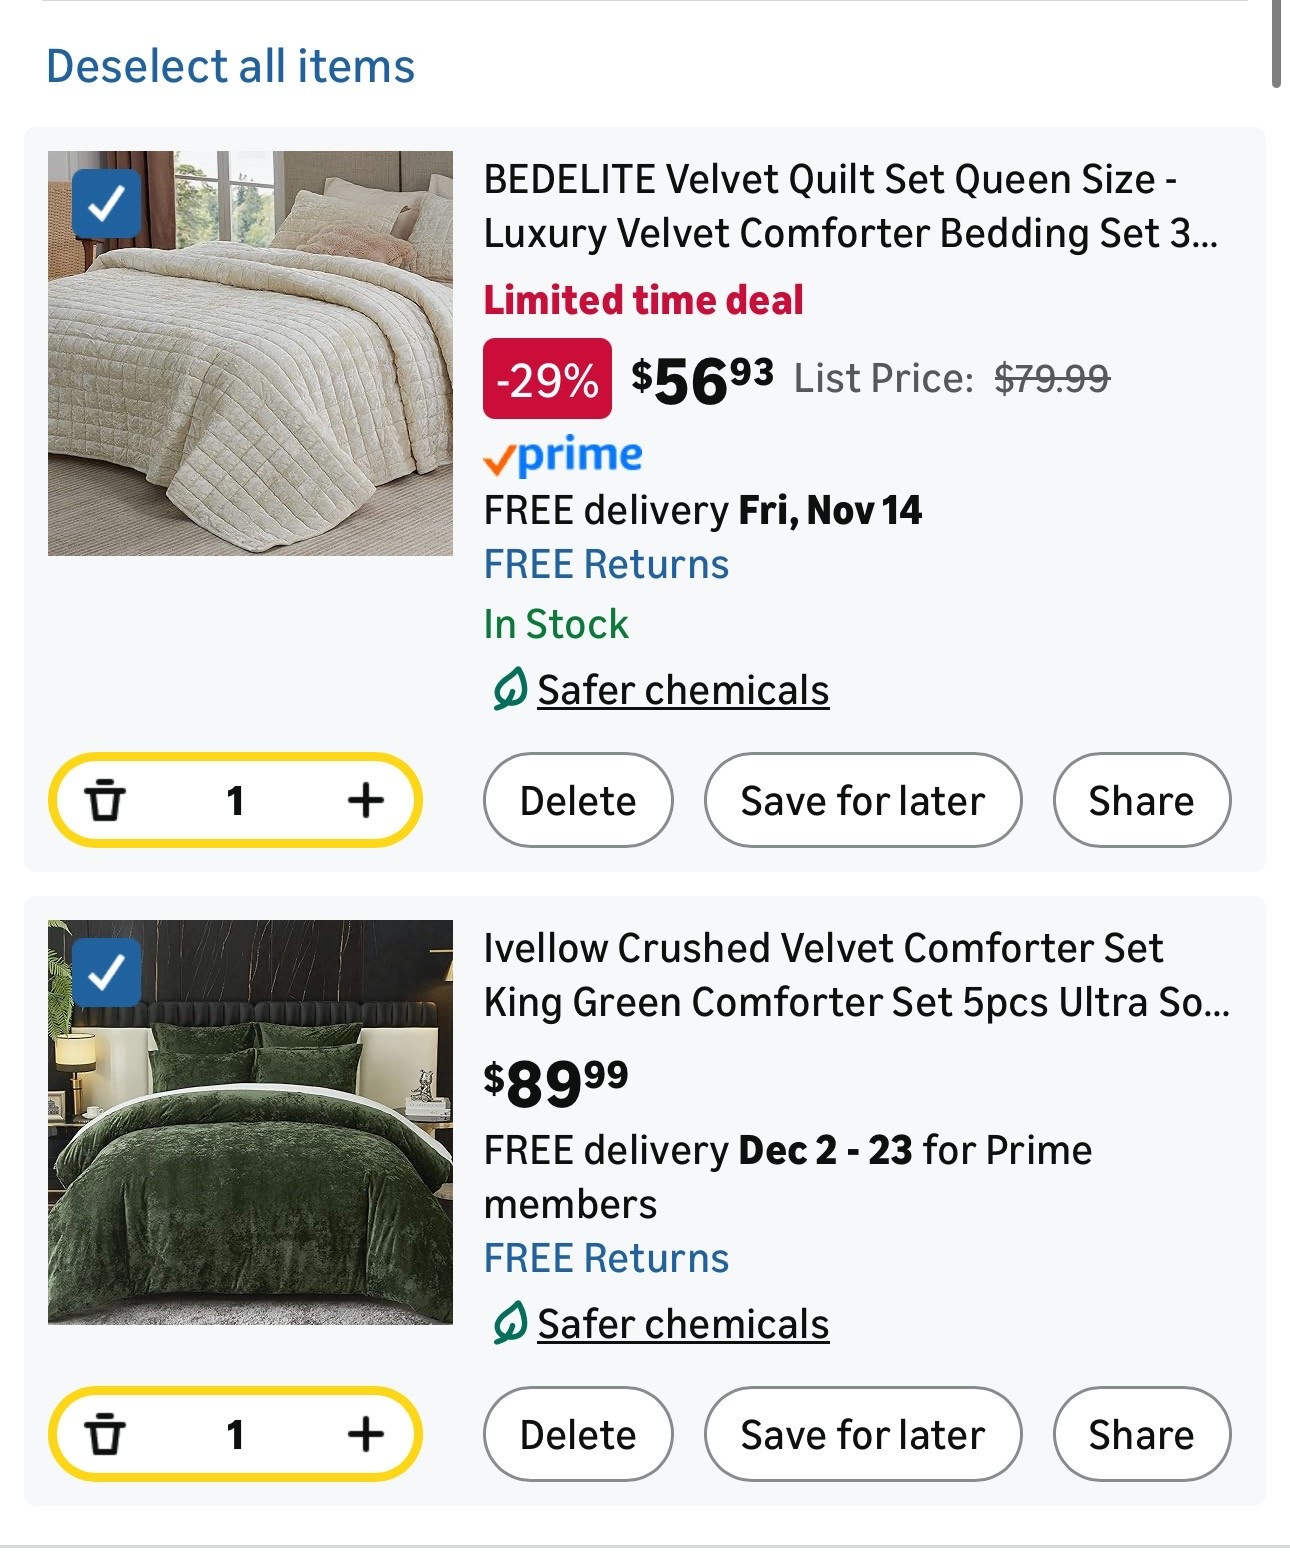Click trash icon for Ivellow comforter quantity
Image resolution: width=1290 pixels, height=1566 pixels.
pyautogui.click(x=104, y=1435)
